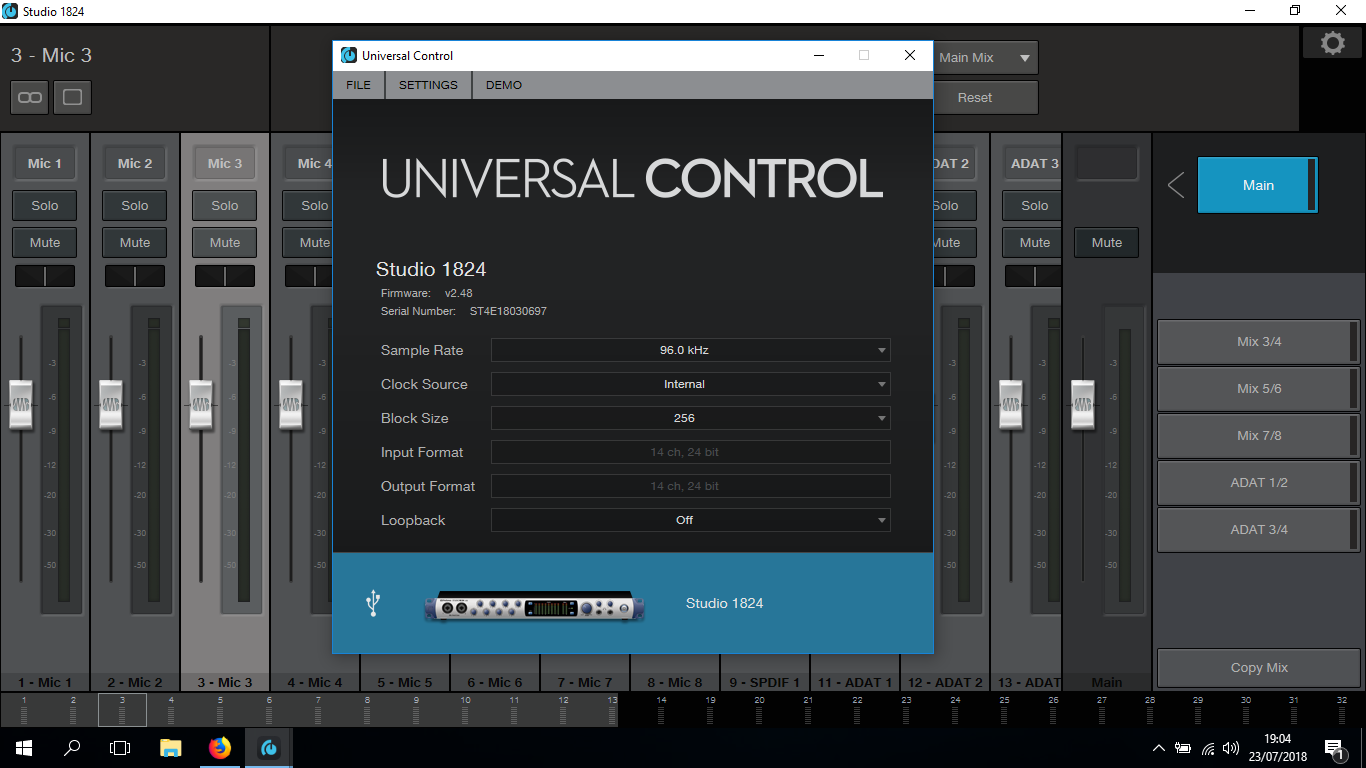Click the left chevron beside Main
The height and width of the screenshot is (768, 1366).
coord(1176,185)
